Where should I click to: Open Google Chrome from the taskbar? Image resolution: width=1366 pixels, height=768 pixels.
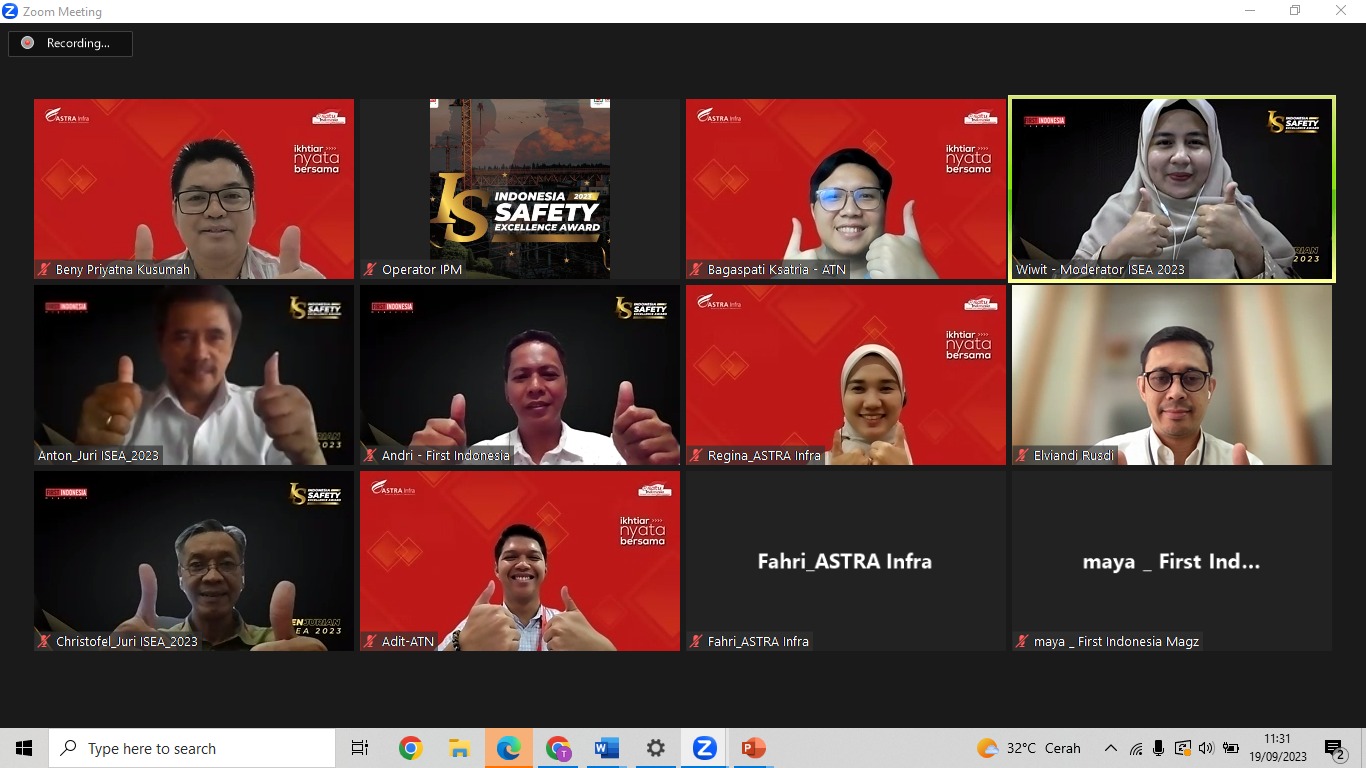point(410,748)
